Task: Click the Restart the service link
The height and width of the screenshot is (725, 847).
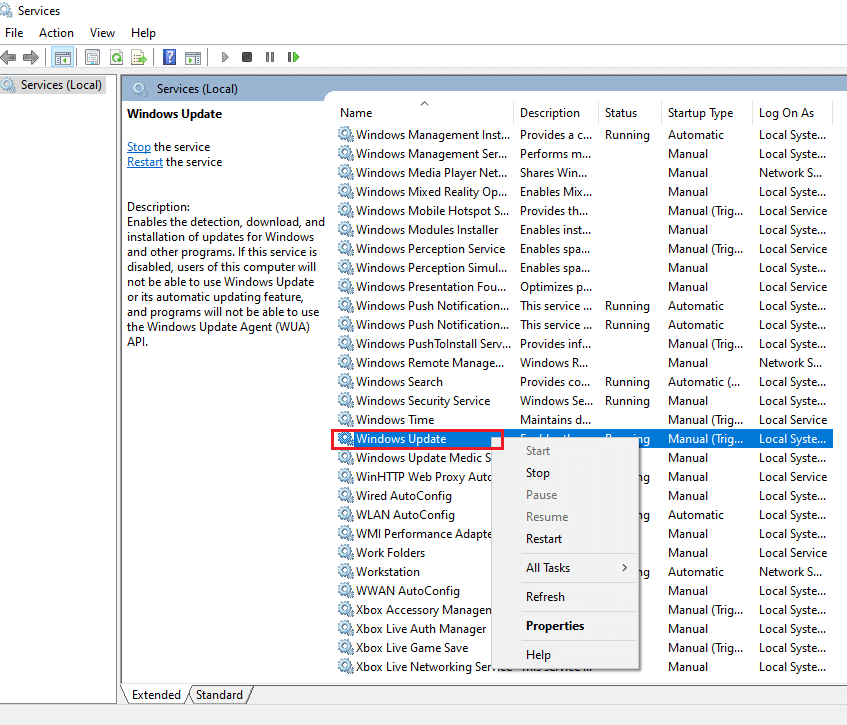Action: (x=145, y=162)
